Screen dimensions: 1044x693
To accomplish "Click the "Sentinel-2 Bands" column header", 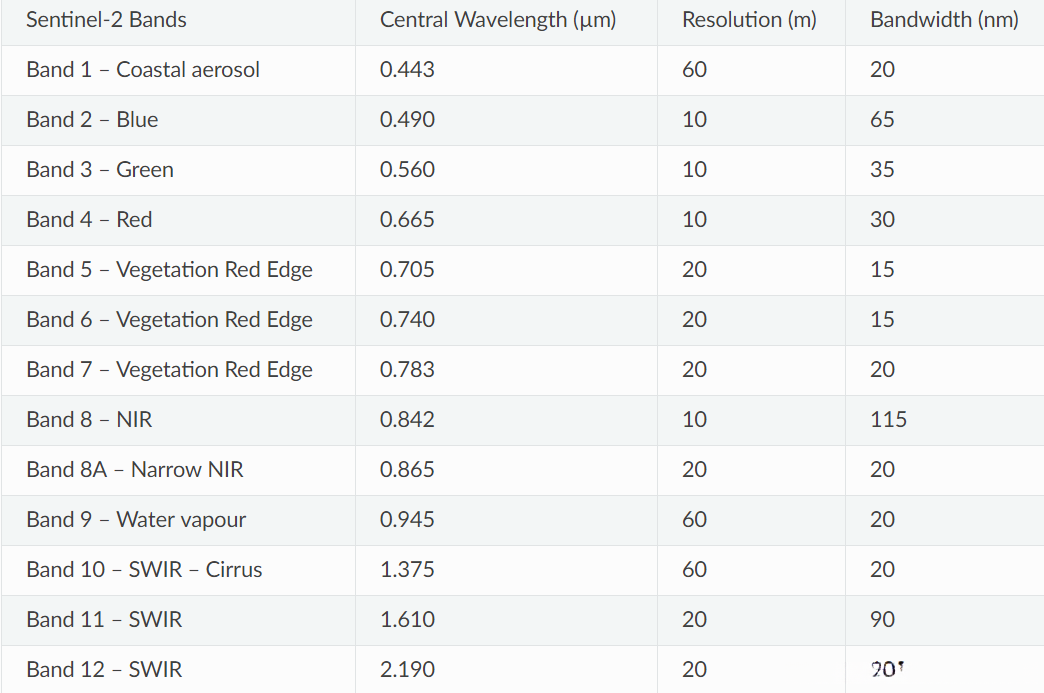I will tap(106, 20).
